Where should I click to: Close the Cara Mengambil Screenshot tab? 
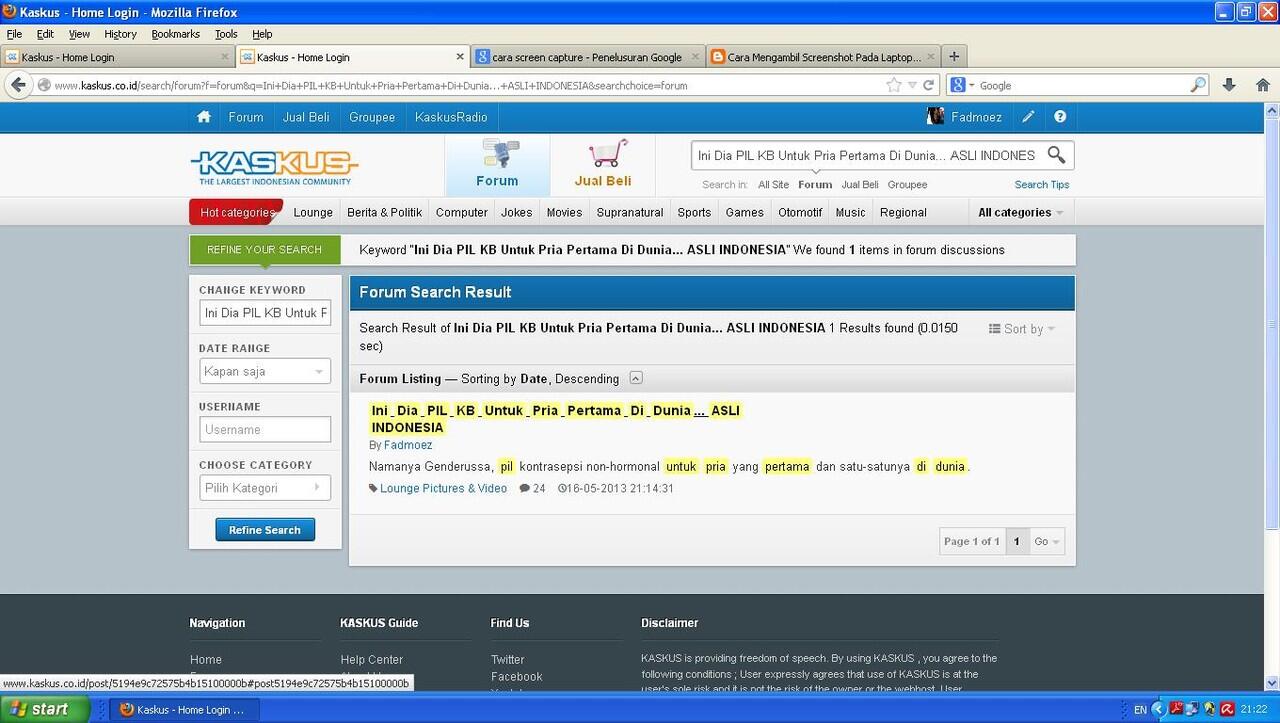click(931, 57)
